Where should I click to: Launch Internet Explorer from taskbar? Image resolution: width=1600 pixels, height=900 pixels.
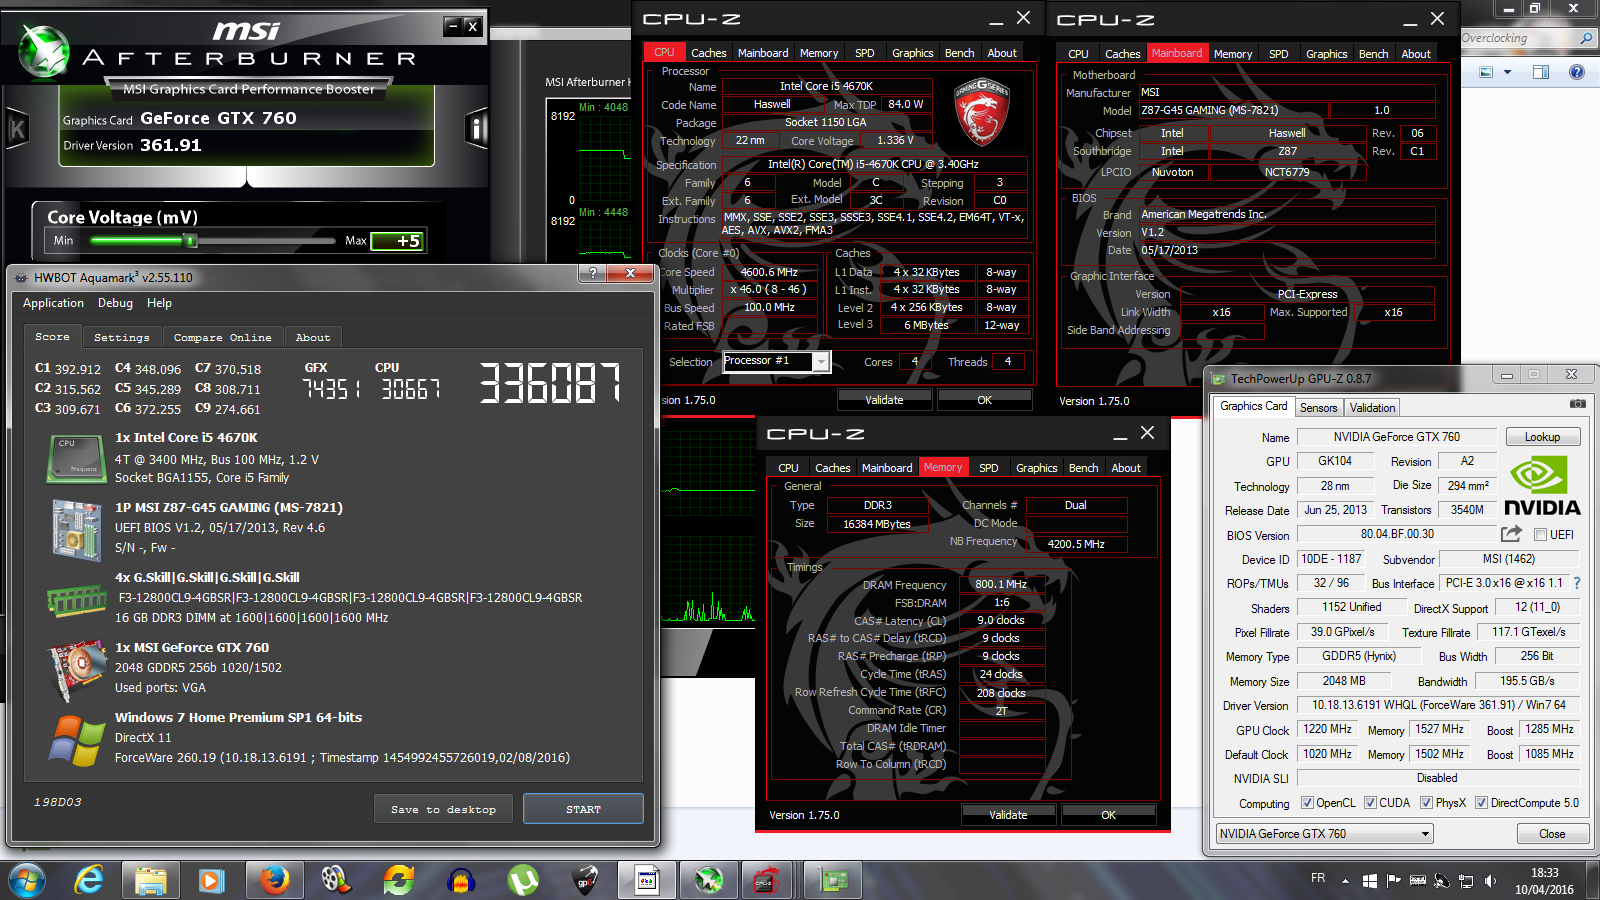[x=89, y=881]
